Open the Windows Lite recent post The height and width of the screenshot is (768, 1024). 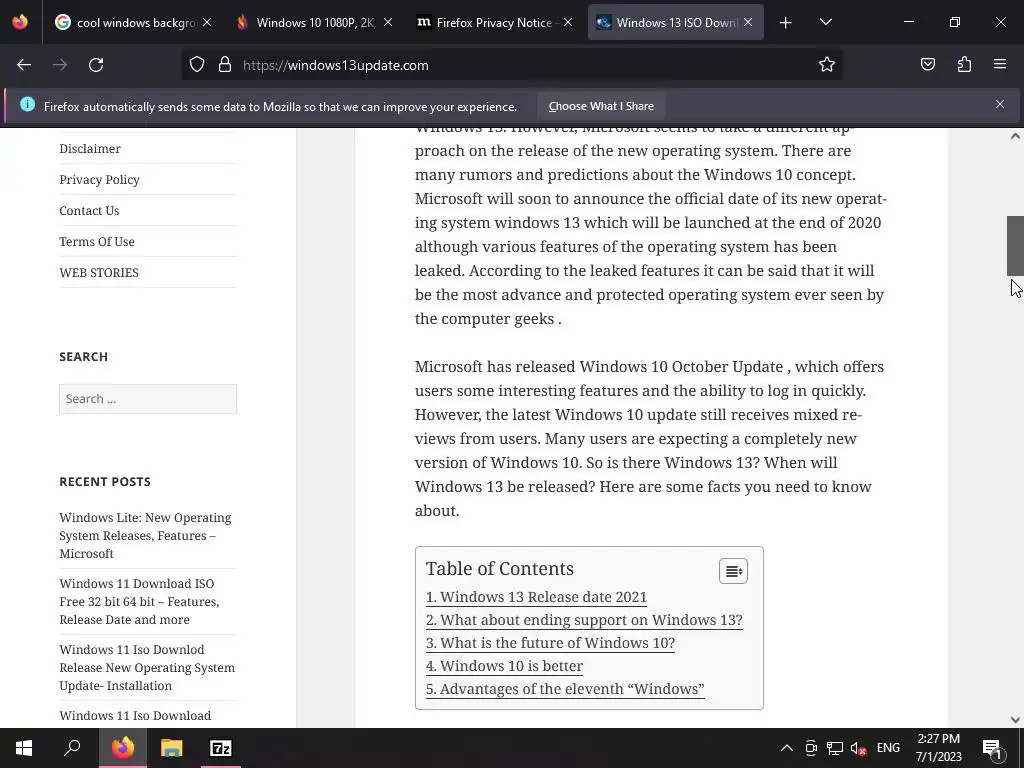click(145, 536)
